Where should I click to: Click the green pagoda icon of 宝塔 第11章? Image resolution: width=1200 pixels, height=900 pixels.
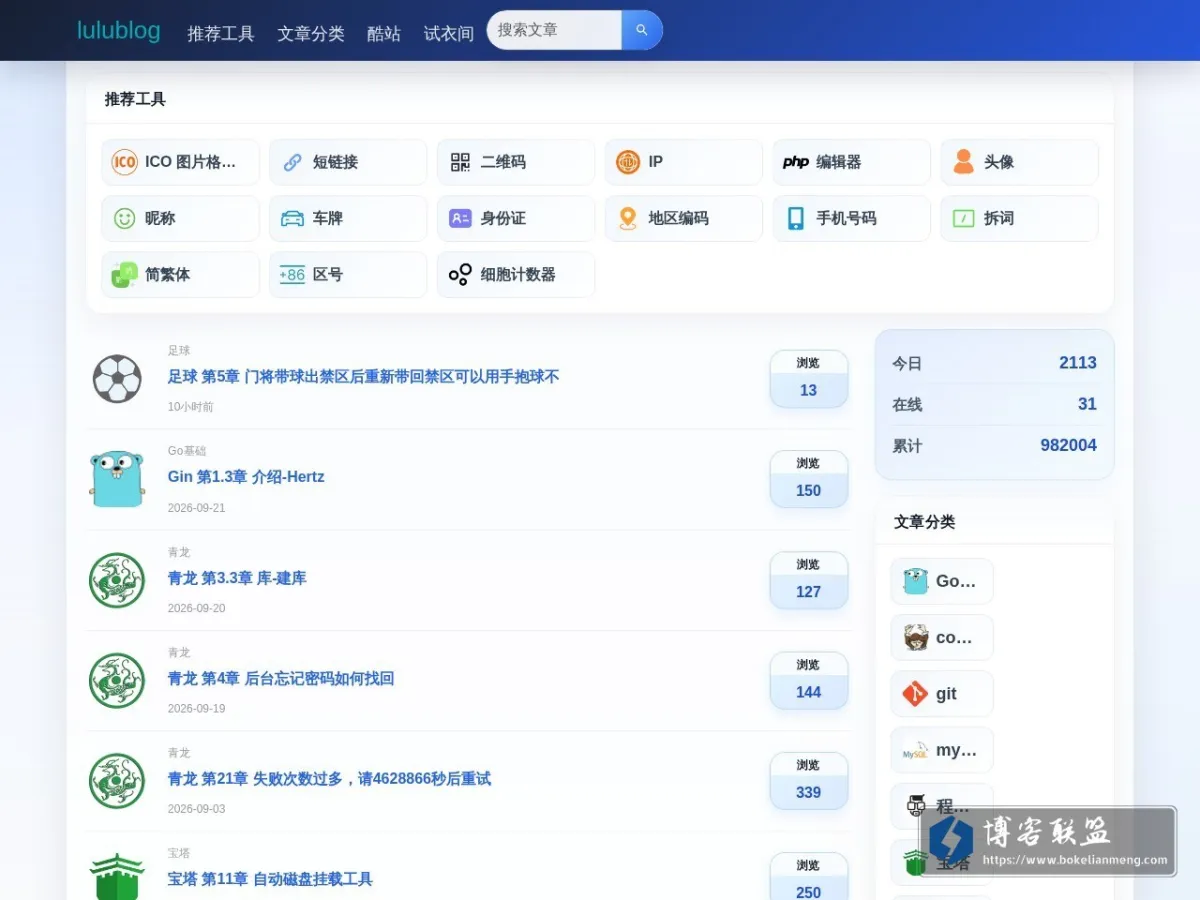pyautogui.click(x=117, y=877)
